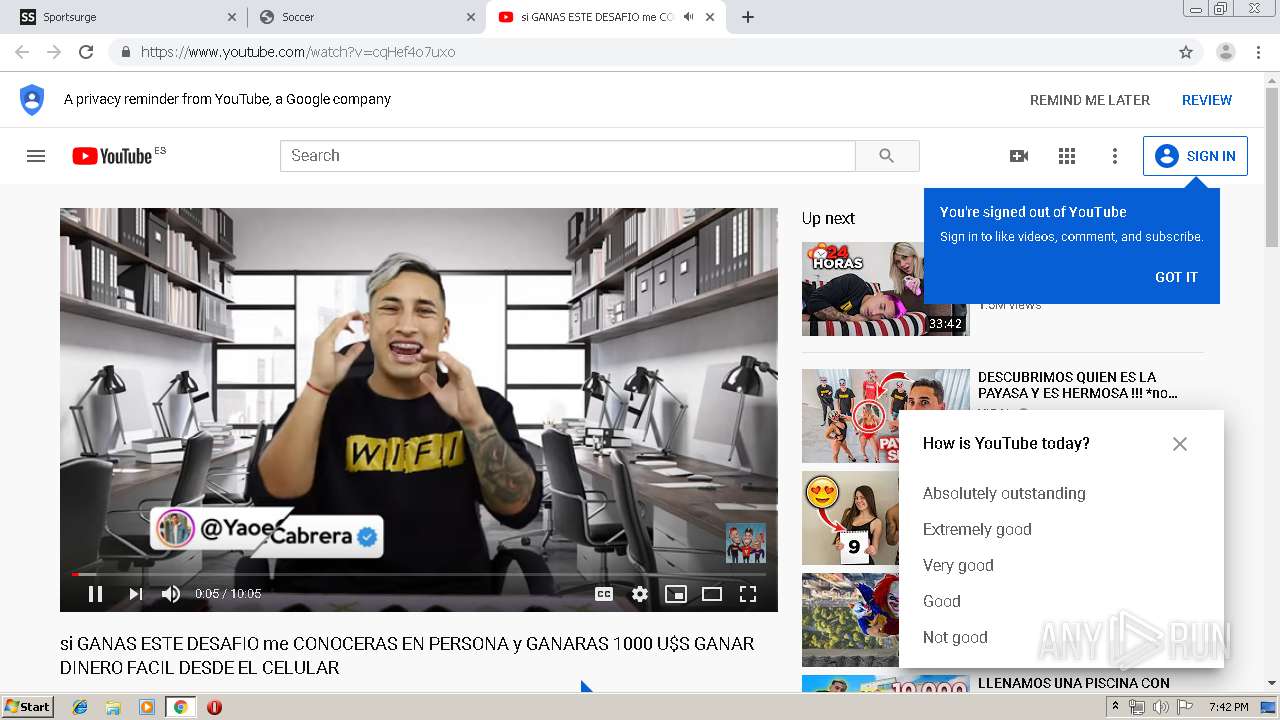
Task: Enter full screen video mode
Action: [748, 594]
